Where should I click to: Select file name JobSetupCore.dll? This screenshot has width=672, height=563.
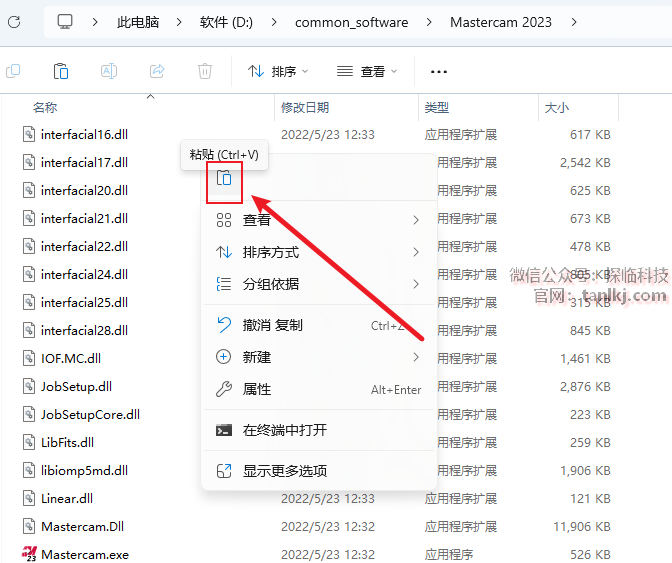pyautogui.click(x=90, y=414)
